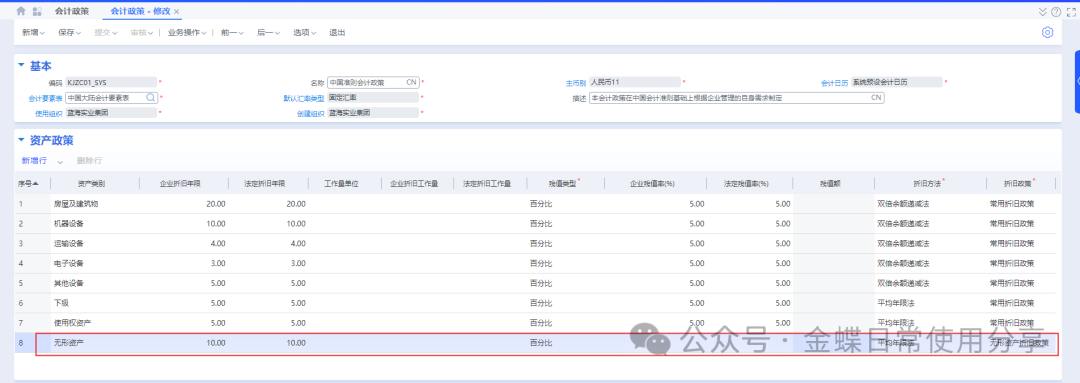Open the 选项 menu
The height and width of the screenshot is (383, 1080).
point(305,32)
